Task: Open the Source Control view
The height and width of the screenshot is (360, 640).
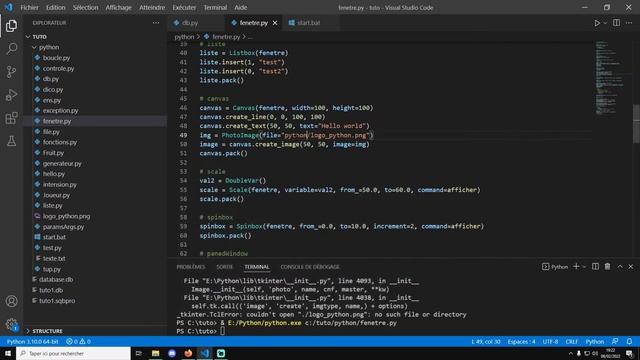Action: [x=11, y=72]
